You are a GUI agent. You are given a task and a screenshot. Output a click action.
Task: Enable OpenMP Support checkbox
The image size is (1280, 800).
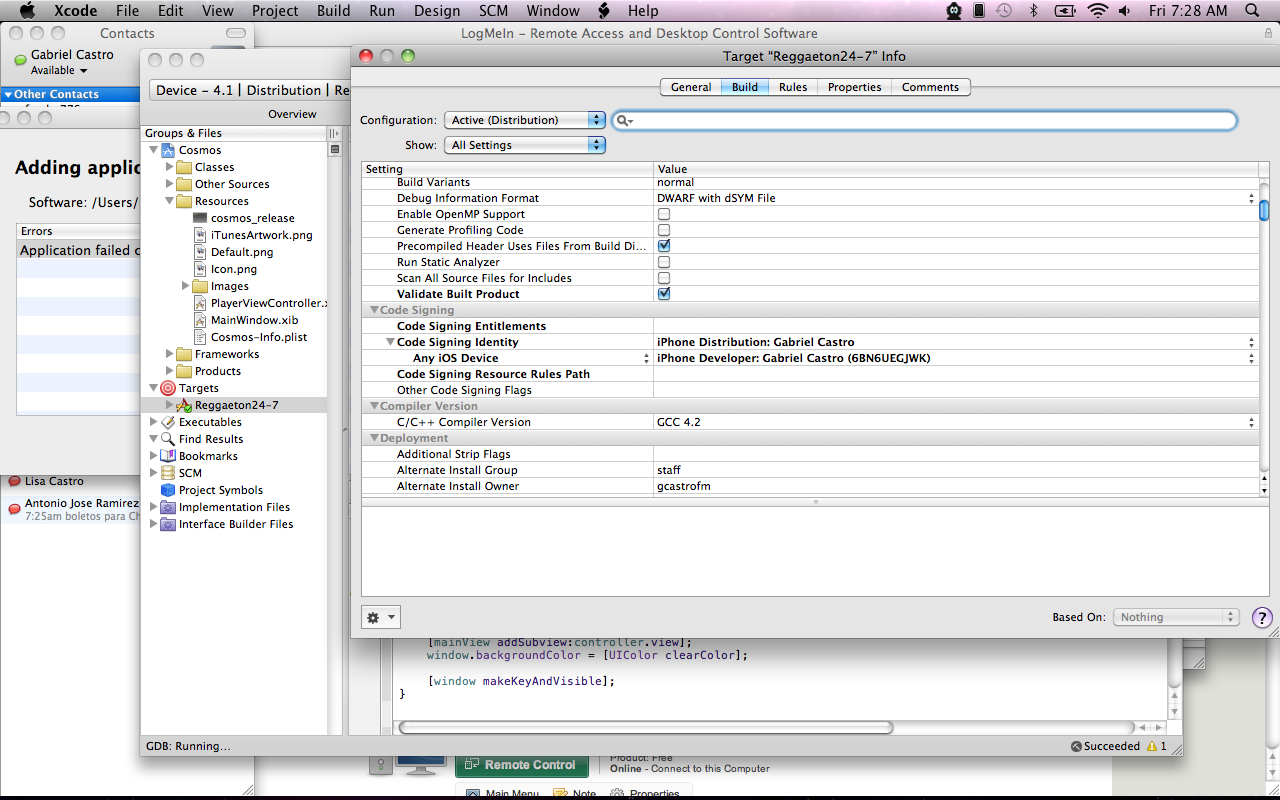tap(664, 214)
